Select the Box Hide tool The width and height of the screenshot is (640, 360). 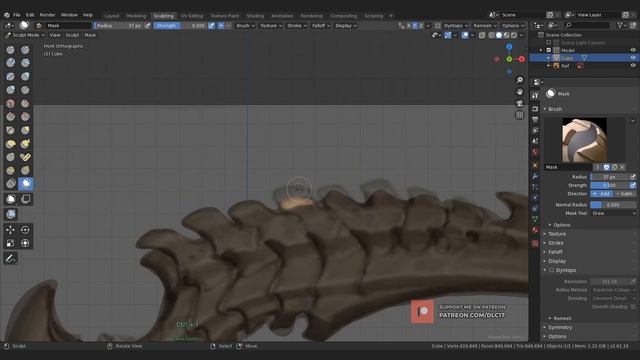[x=25, y=199]
